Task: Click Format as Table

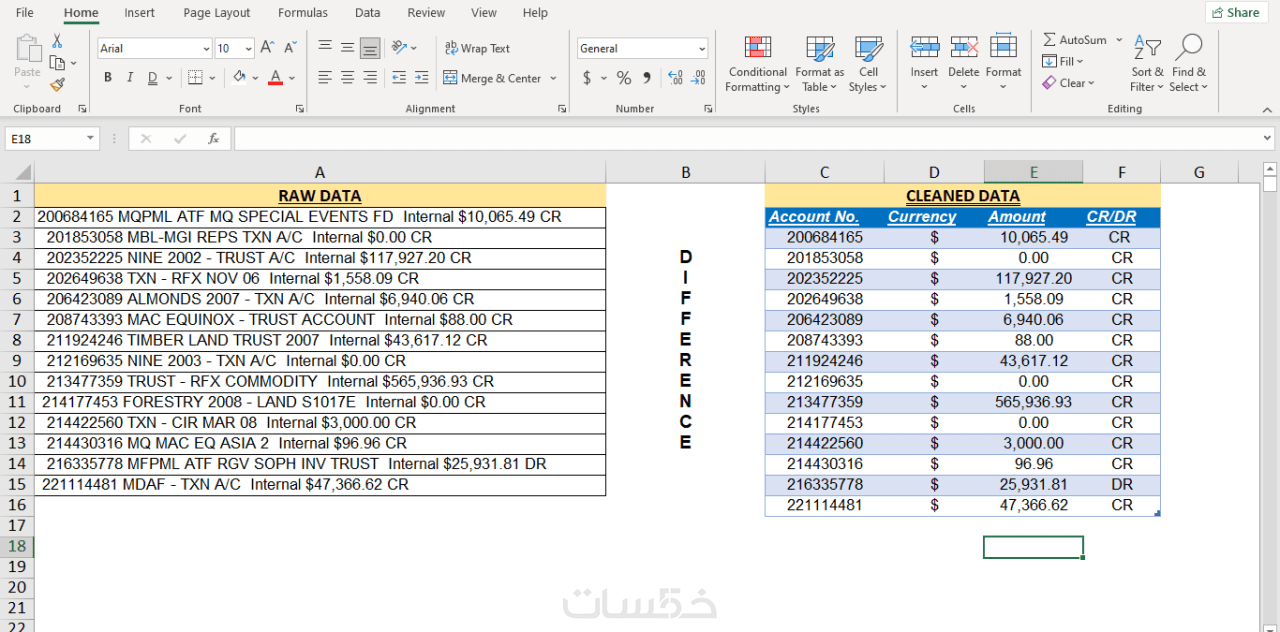Action: coord(820,64)
